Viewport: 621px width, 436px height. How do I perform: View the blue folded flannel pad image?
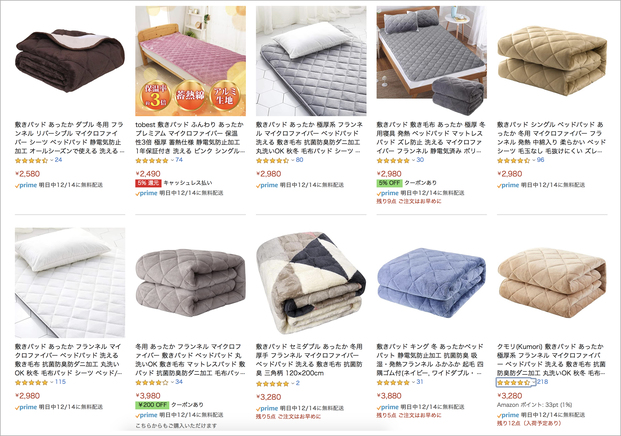click(x=432, y=282)
